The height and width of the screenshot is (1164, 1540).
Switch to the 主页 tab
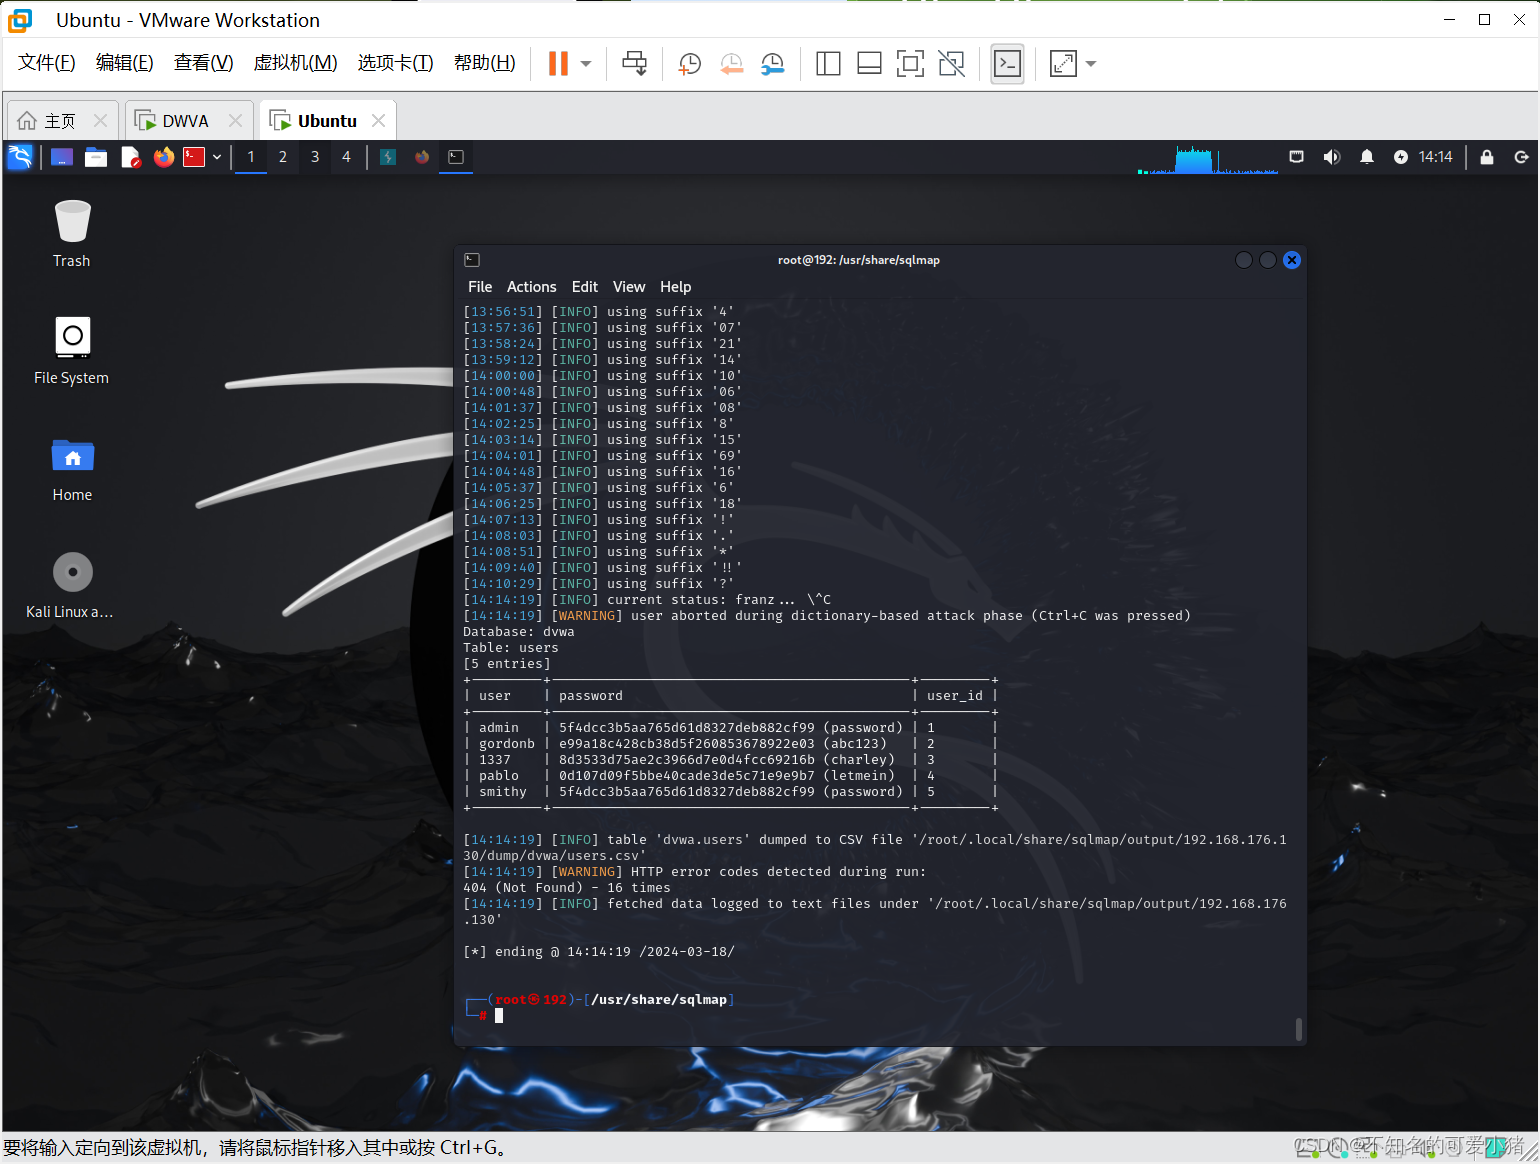[x=60, y=121]
